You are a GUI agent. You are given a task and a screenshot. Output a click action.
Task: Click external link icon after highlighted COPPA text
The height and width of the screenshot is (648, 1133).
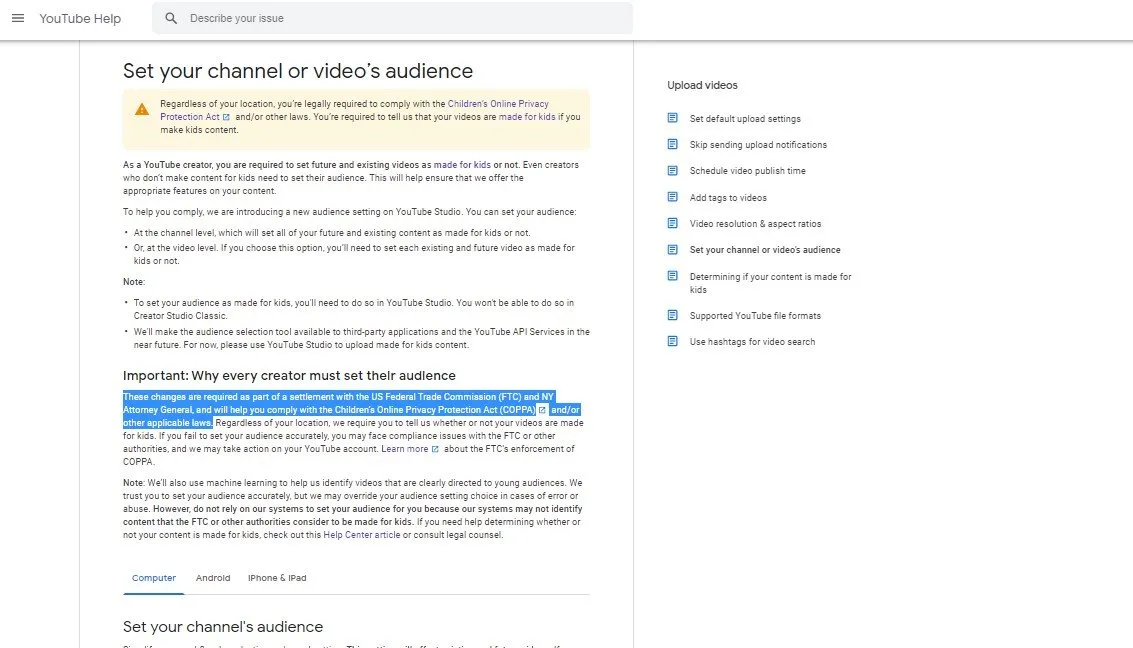click(x=542, y=410)
